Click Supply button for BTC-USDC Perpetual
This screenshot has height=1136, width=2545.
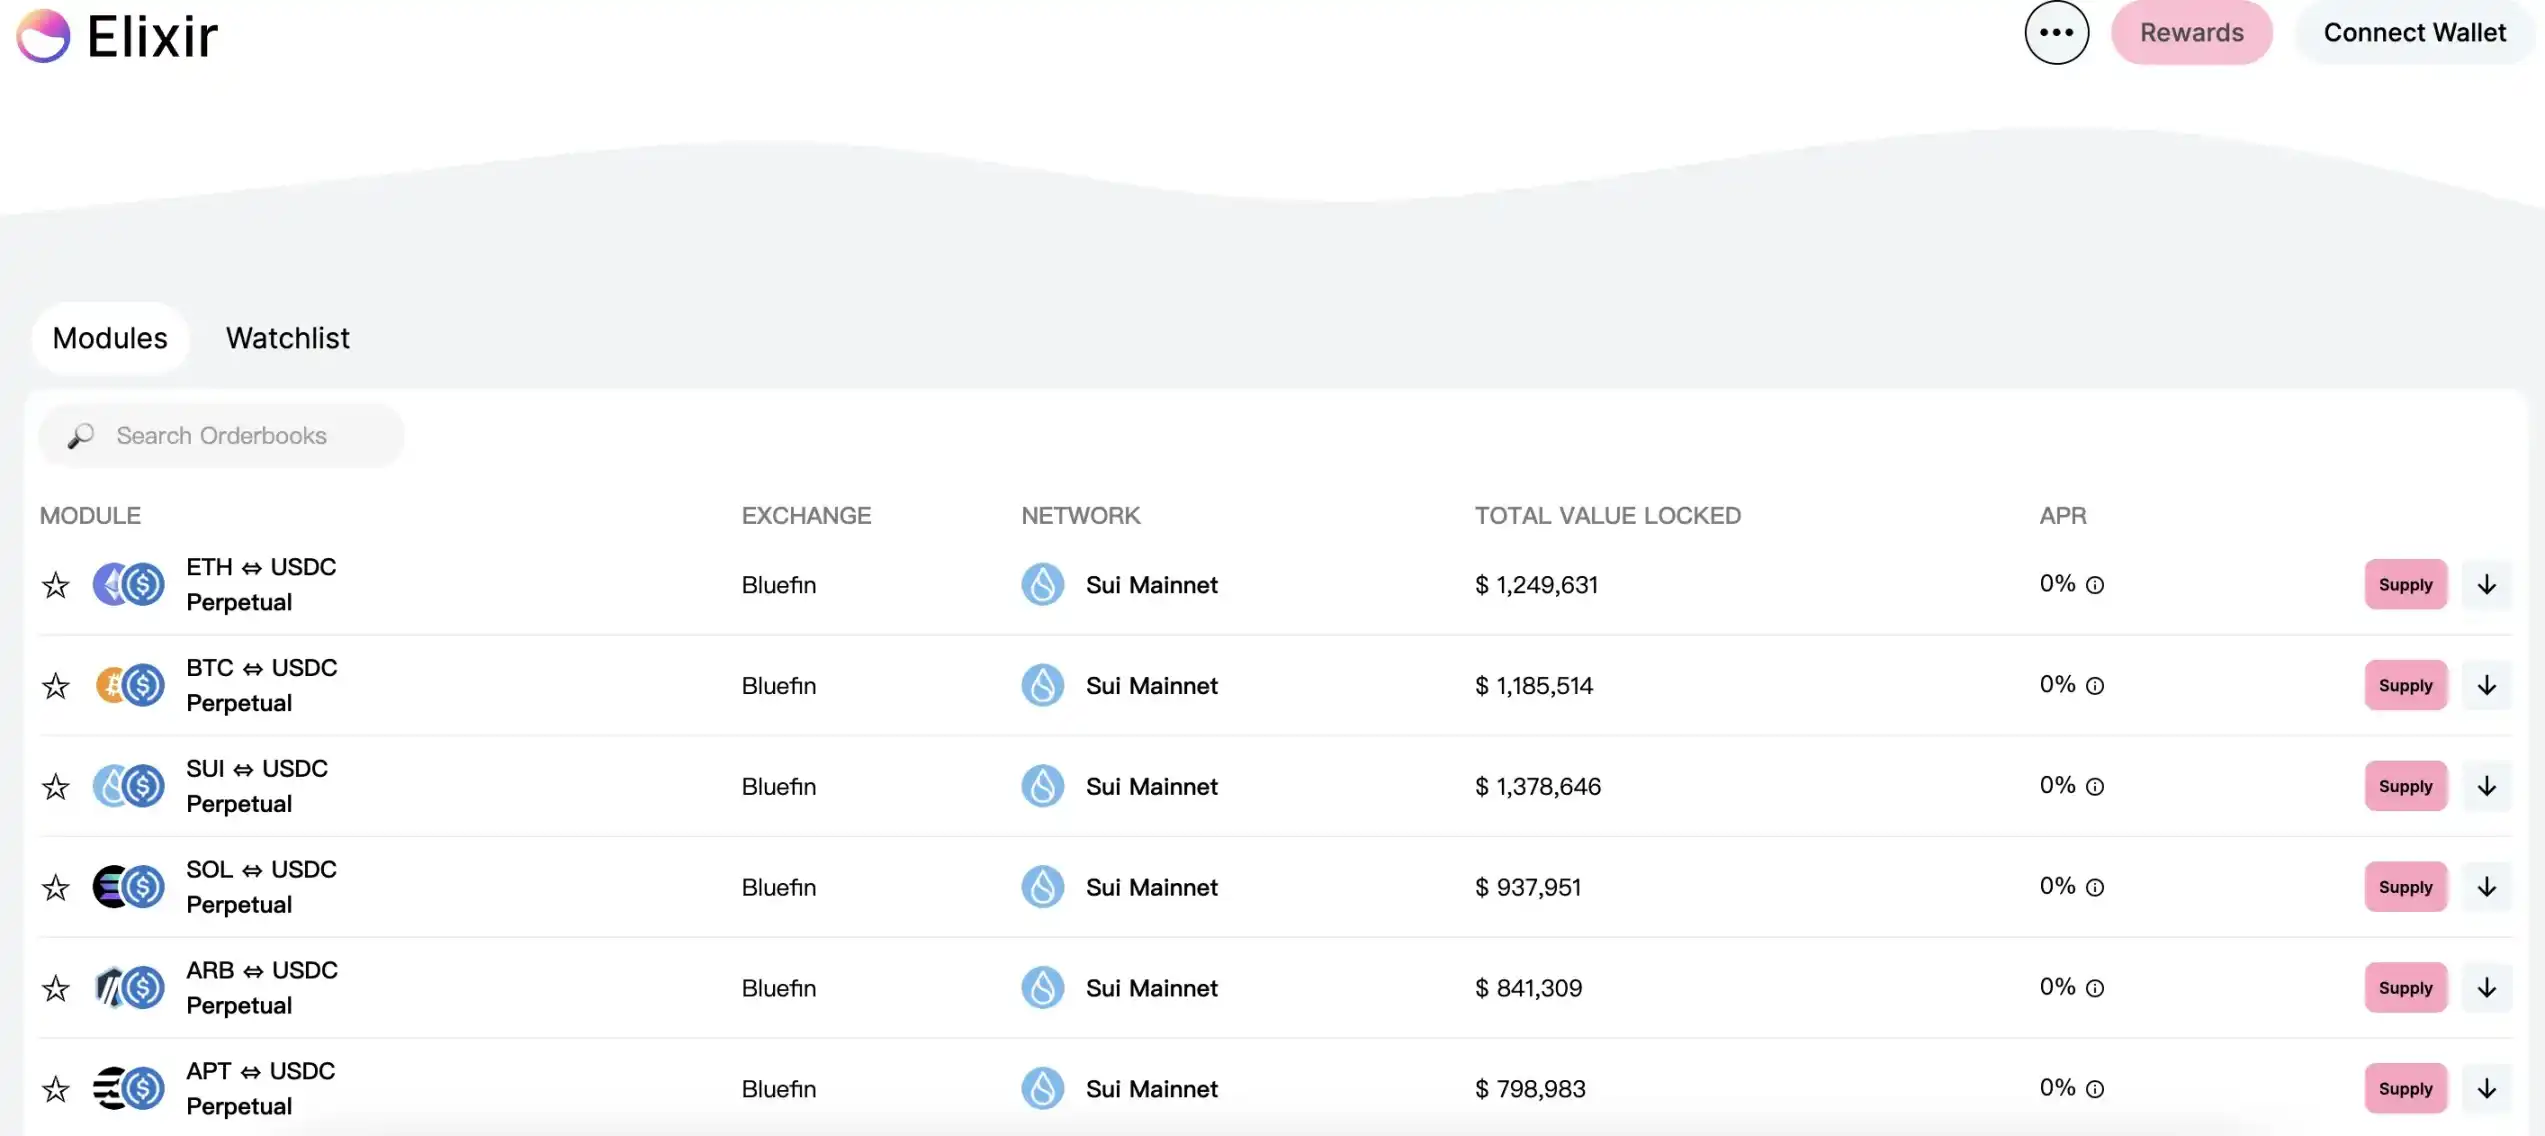pos(2405,686)
